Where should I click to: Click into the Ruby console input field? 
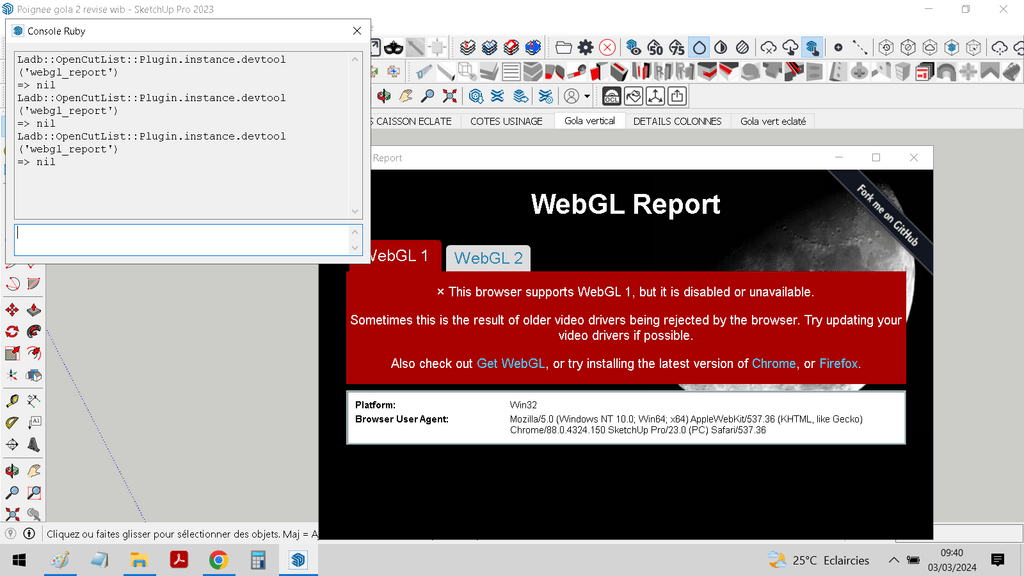tap(183, 240)
